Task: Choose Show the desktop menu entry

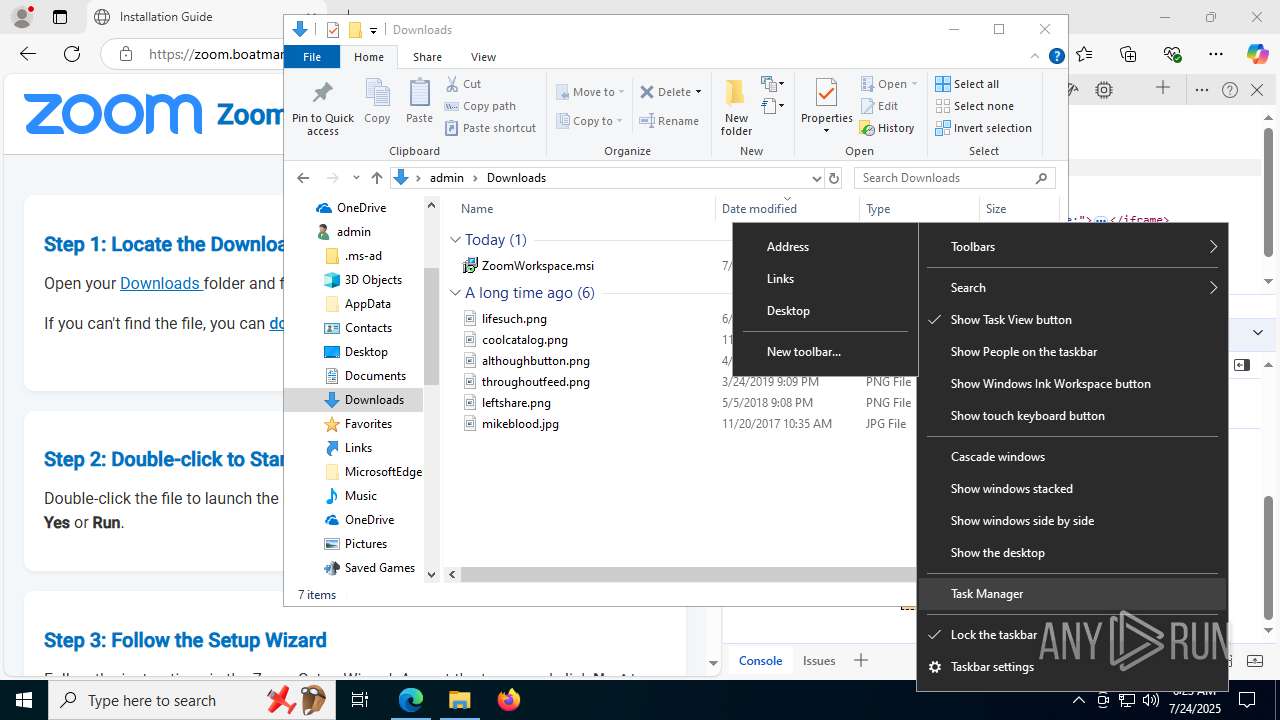Action: 1072,553
